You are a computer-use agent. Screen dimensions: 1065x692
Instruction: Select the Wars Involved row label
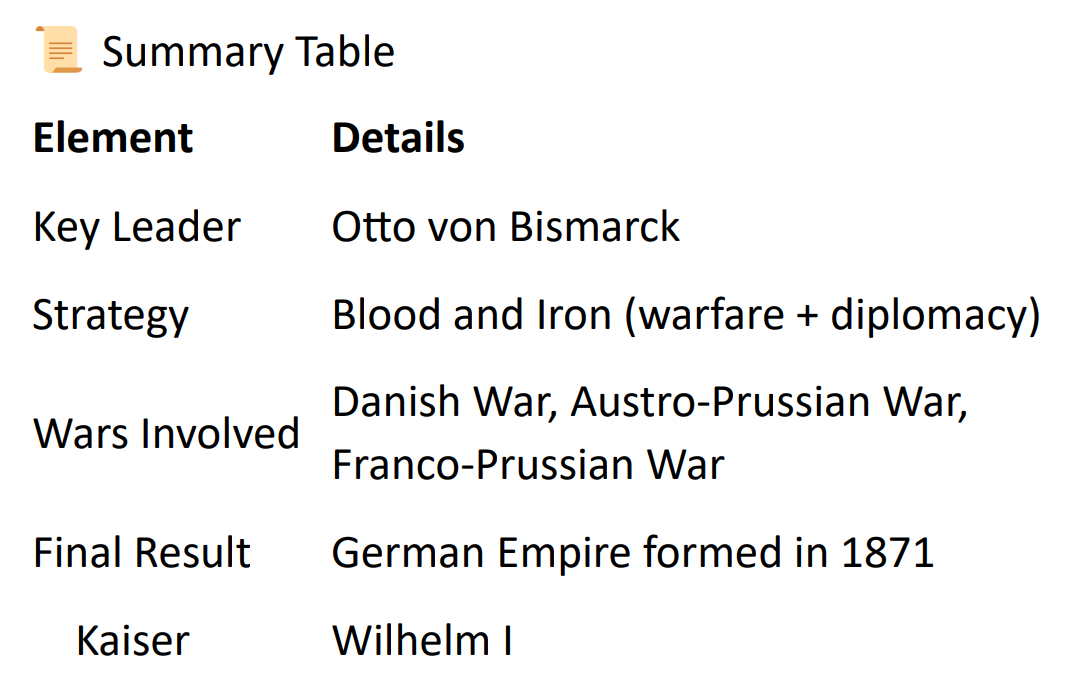coord(166,434)
